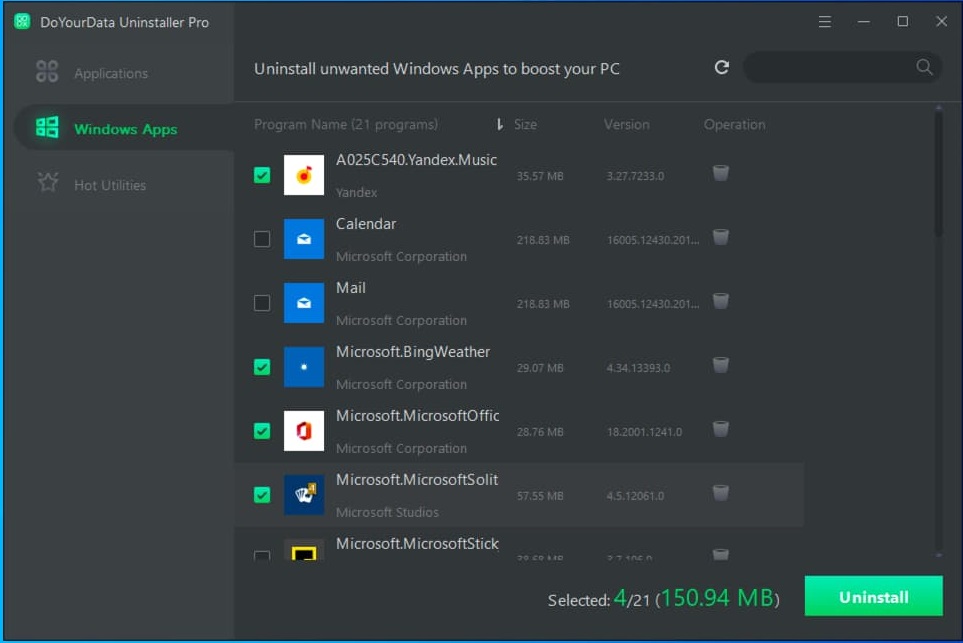Delete MicrosoftStick using its trash icon

[x=720, y=555]
